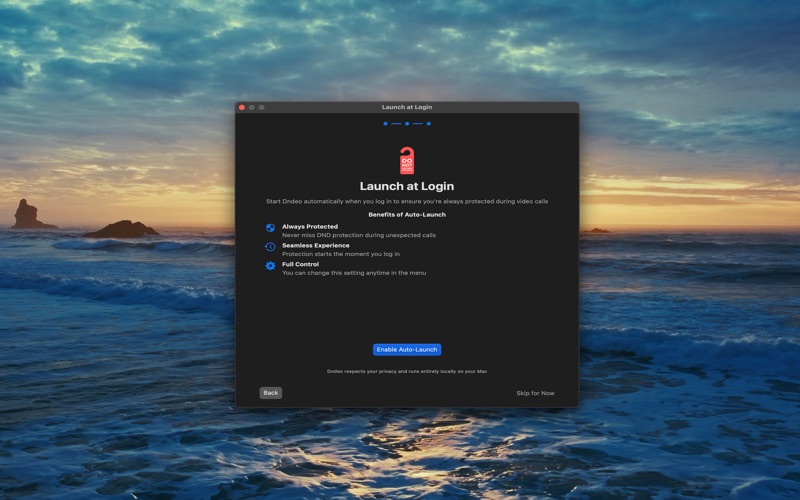Screen dimensions: 800x500
Task: Select the last onboarding progress dot
Action: pyautogui.click(x=429, y=123)
